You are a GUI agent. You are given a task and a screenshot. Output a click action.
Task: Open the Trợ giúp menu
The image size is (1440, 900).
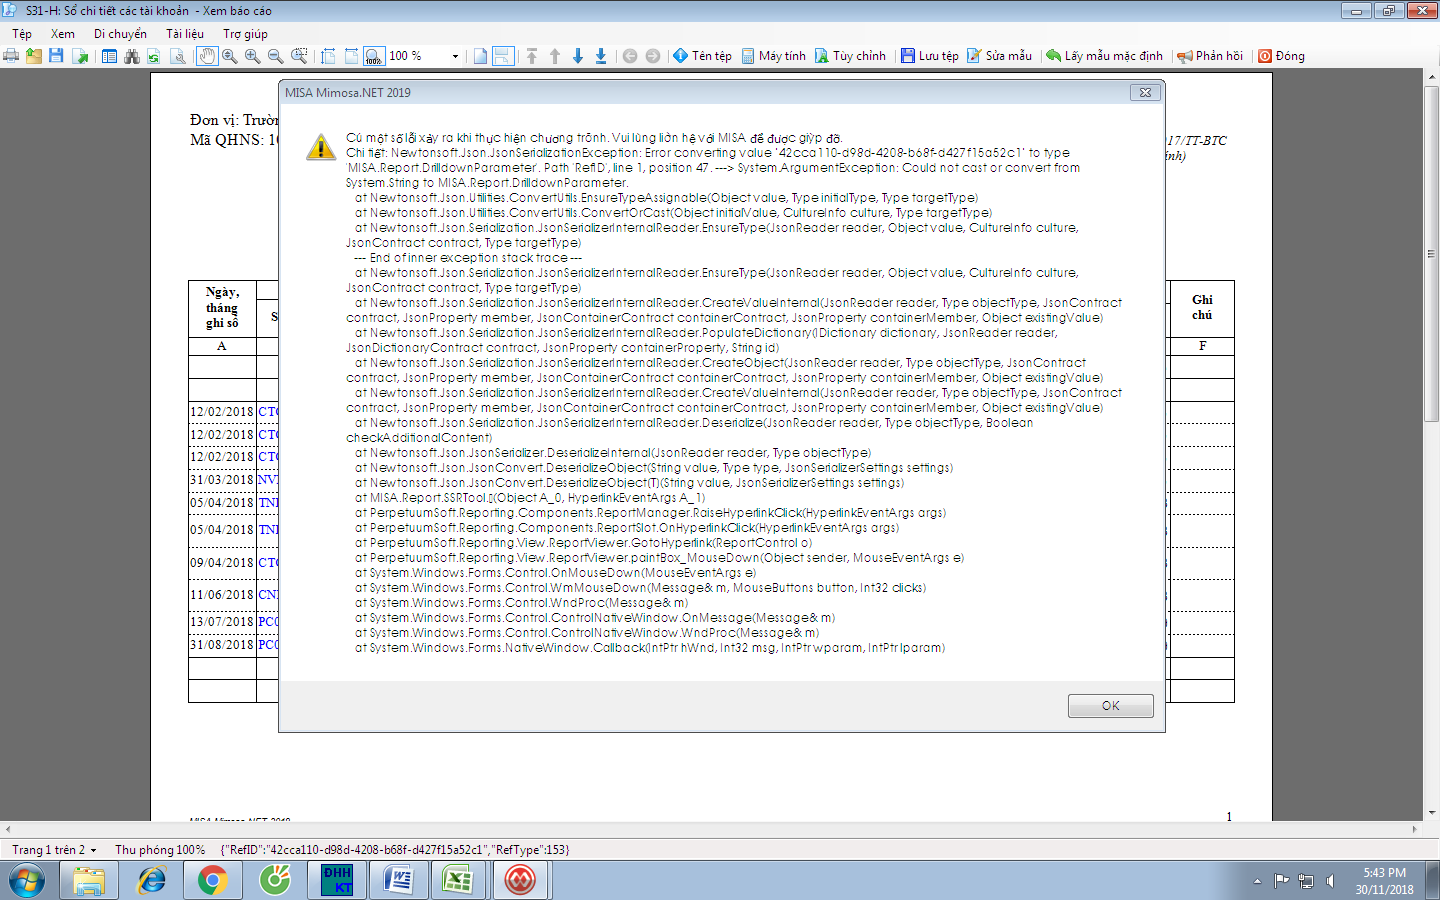click(245, 33)
